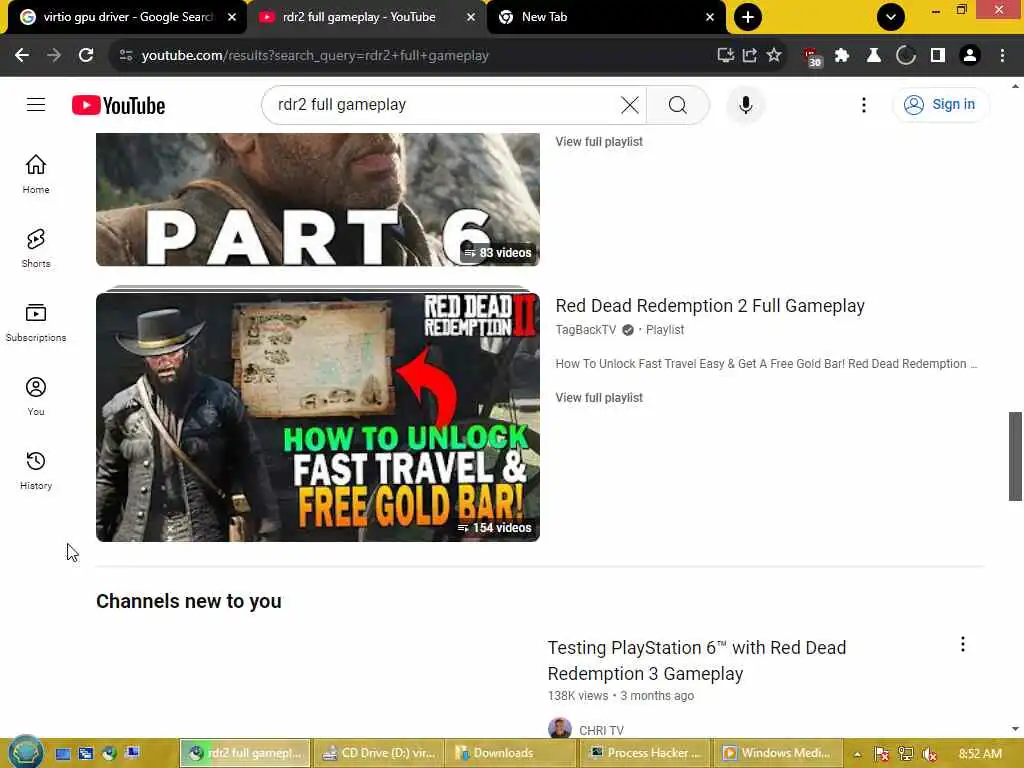The height and width of the screenshot is (768, 1024).
Task: Open Home in YouTube sidebar
Action: [x=36, y=174]
